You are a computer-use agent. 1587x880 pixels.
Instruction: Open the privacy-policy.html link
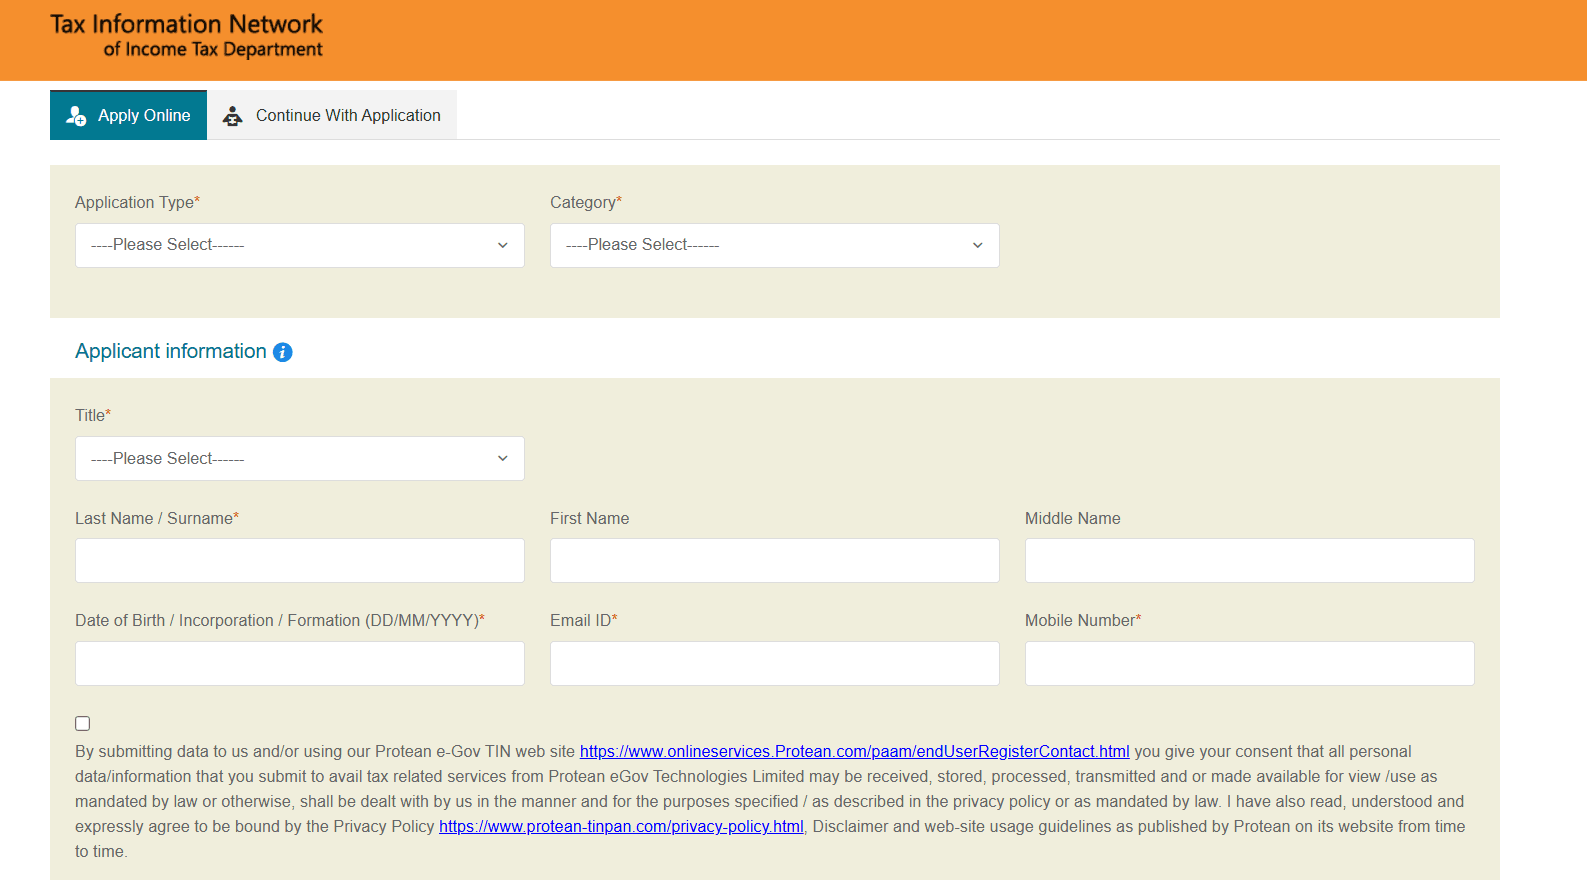point(621,826)
